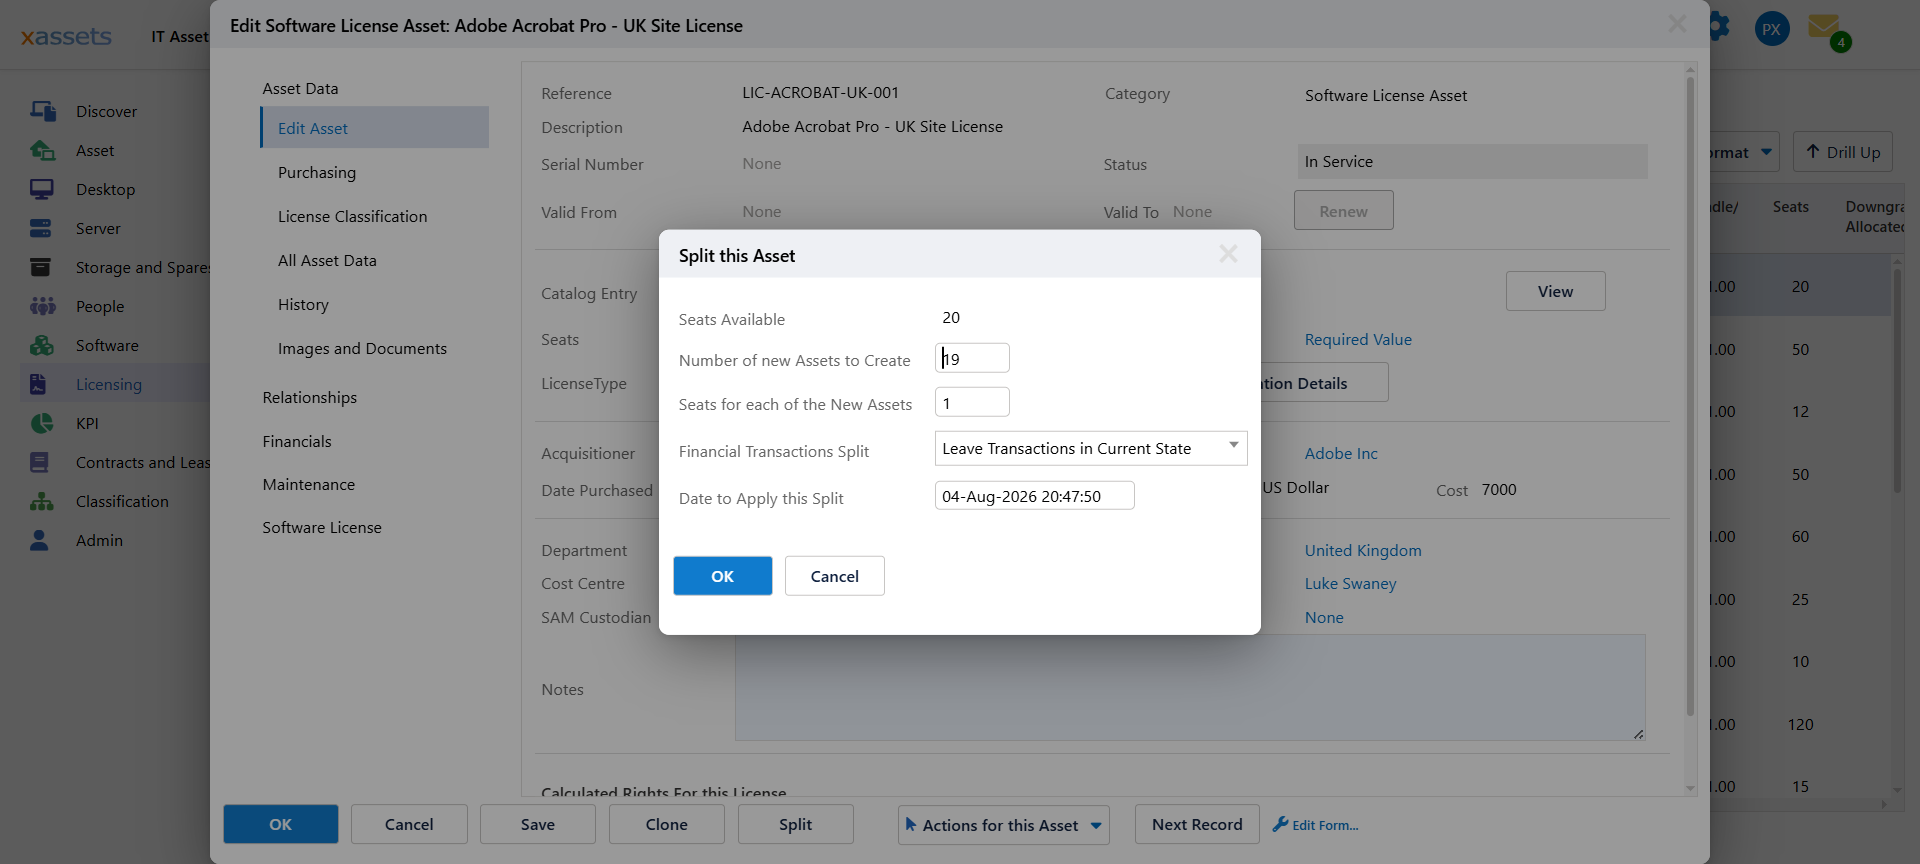Confirm split with dialog OK button
1920x864 pixels.
click(x=722, y=576)
